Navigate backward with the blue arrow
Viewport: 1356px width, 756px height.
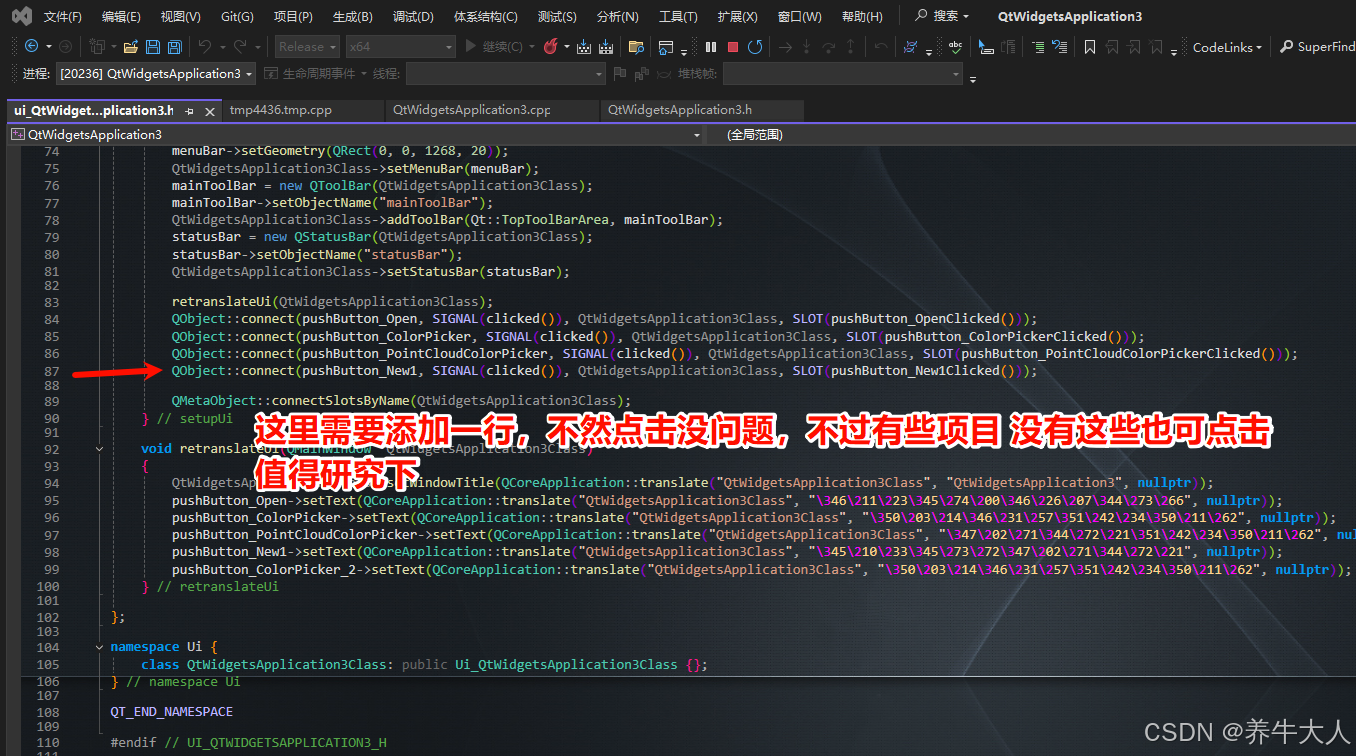click(31, 46)
